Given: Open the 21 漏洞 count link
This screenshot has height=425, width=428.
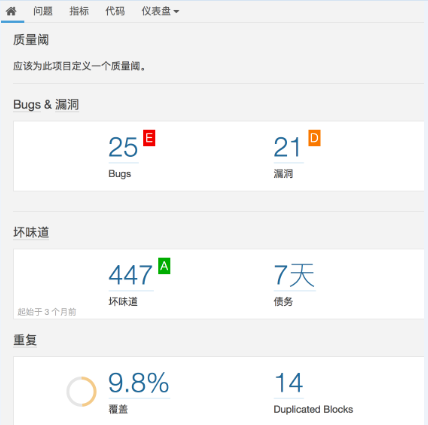Looking at the screenshot, I should (288, 148).
